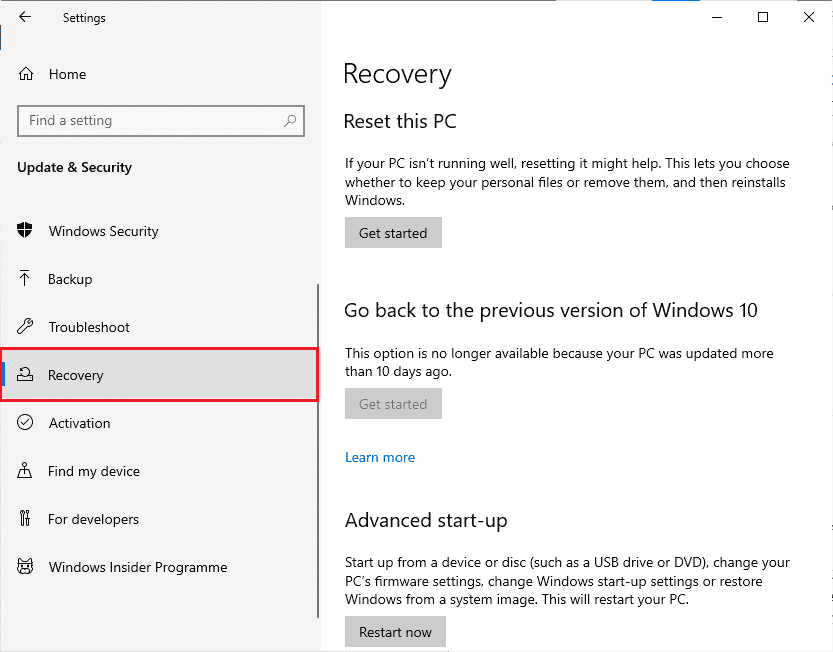
Task: Click the greyed-out Get started button
Action: coord(393,404)
